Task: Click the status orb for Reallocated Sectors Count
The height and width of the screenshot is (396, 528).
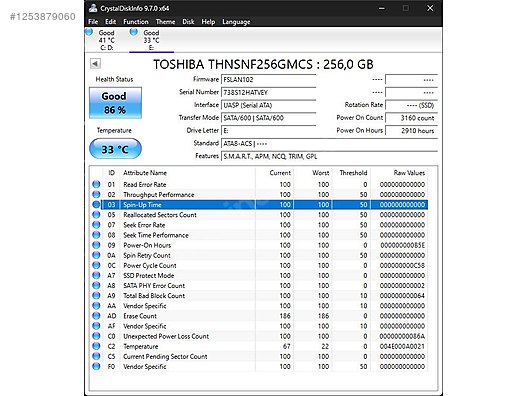Action: (96, 214)
